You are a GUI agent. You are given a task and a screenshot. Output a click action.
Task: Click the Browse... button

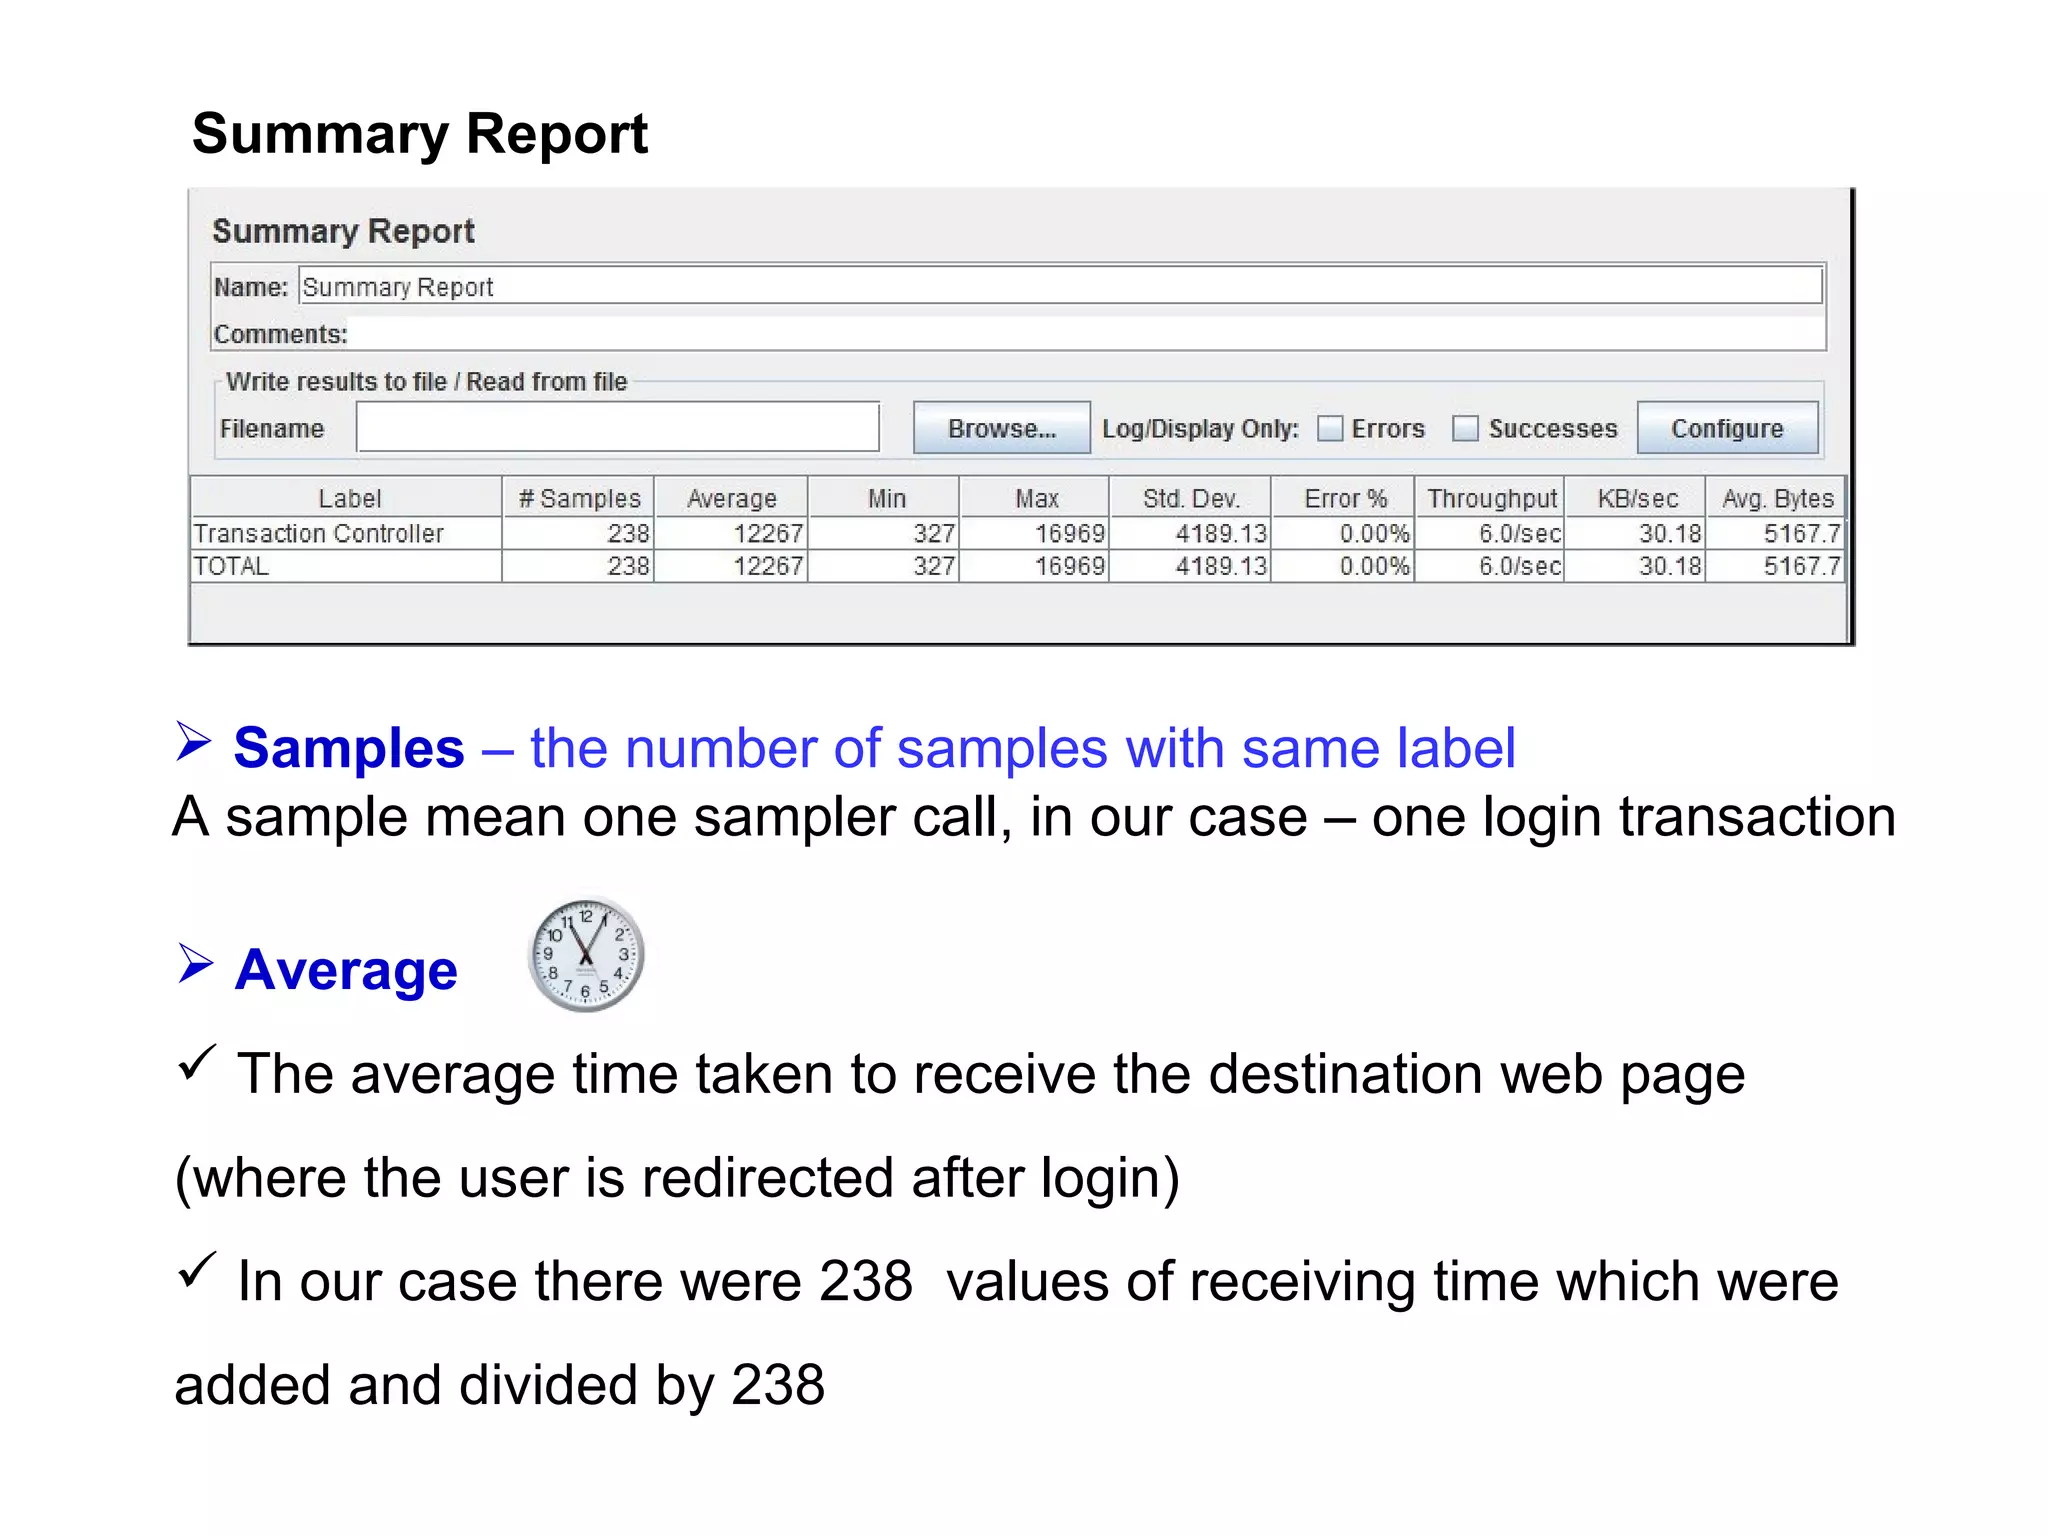(1001, 428)
